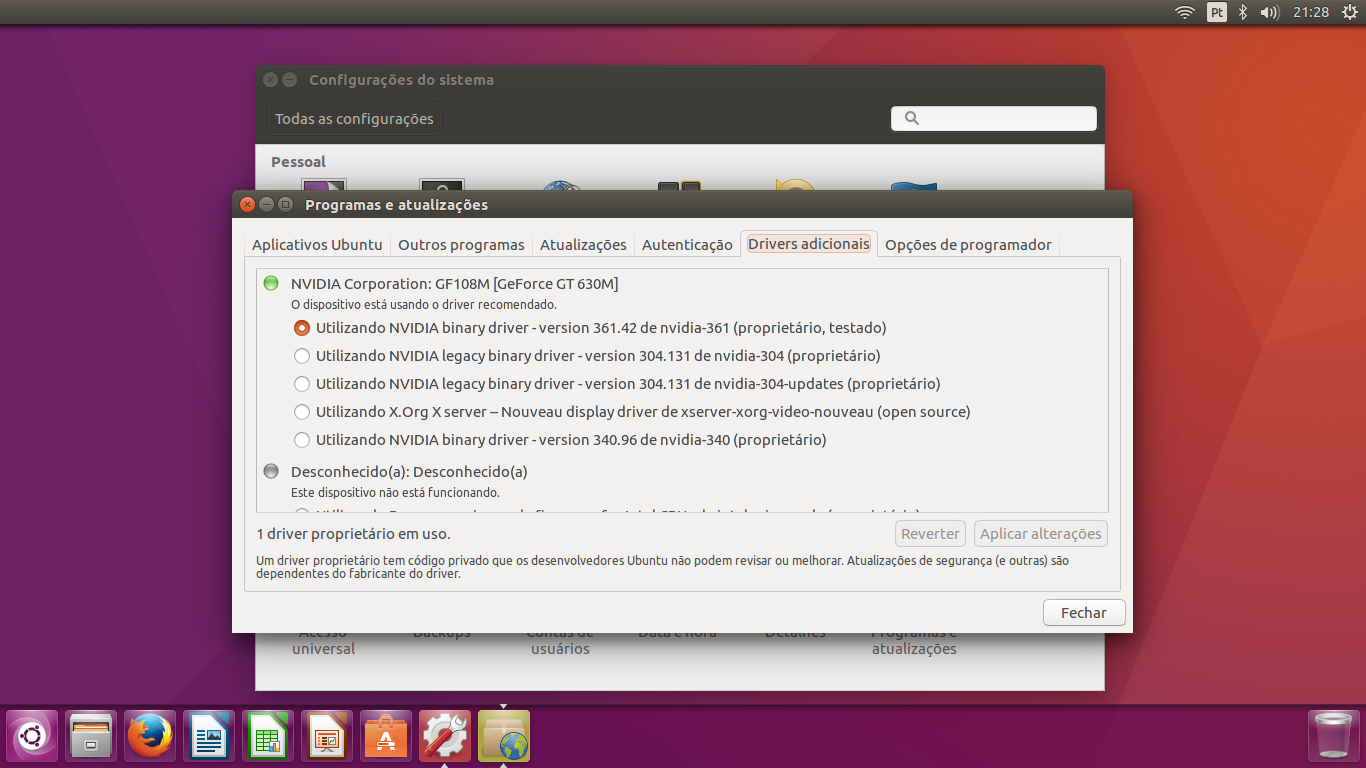The width and height of the screenshot is (1366, 768).
Task: Open the sound volume indicator
Action: pyautogui.click(x=1270, y=12)
